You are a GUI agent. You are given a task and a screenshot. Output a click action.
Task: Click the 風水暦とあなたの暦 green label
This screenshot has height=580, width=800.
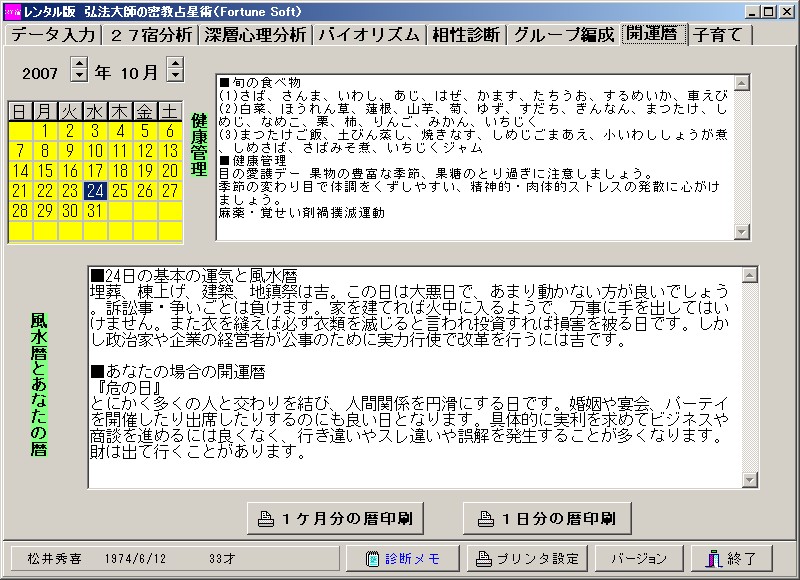39,384
